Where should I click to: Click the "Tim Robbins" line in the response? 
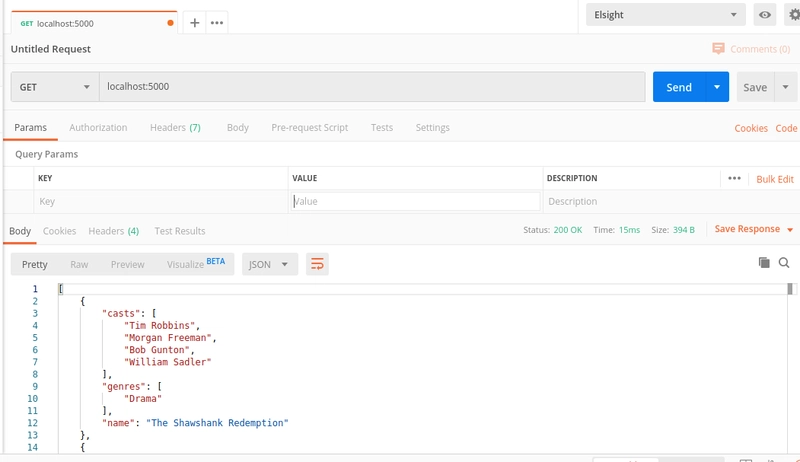(x=162, y=325)
